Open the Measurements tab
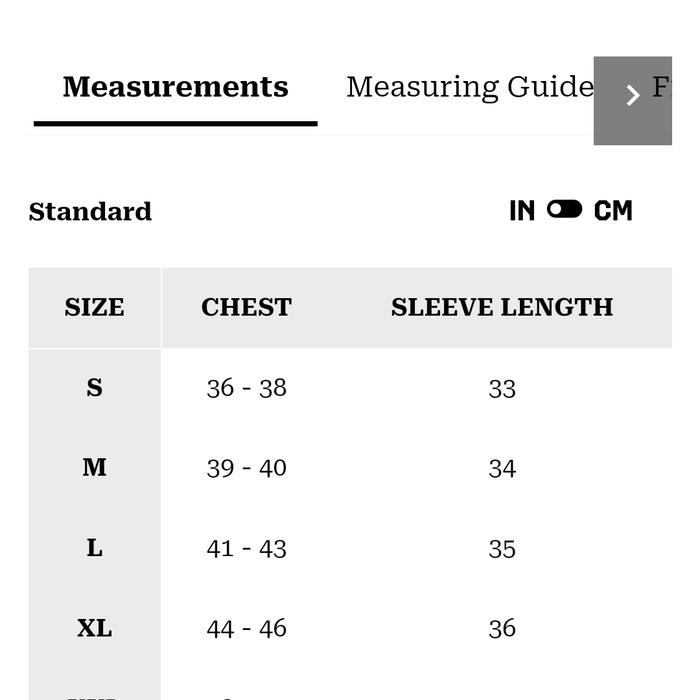The width and height of the screenshot is (700, 700). point(175,88)
